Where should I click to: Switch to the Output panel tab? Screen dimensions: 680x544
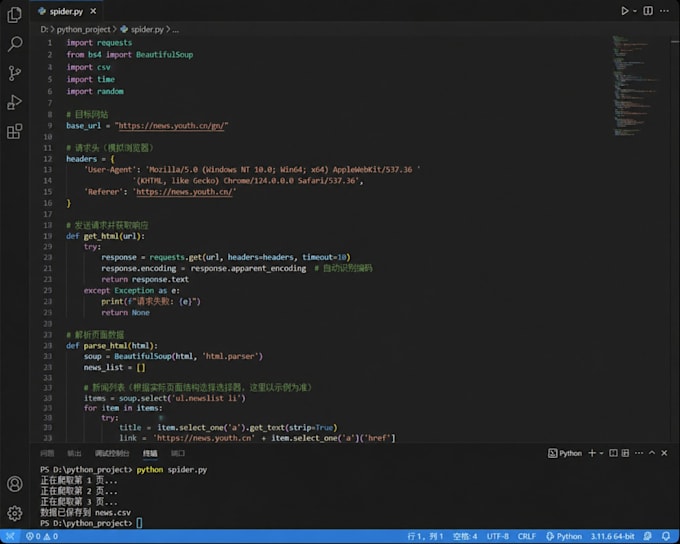tap(74, 453)
